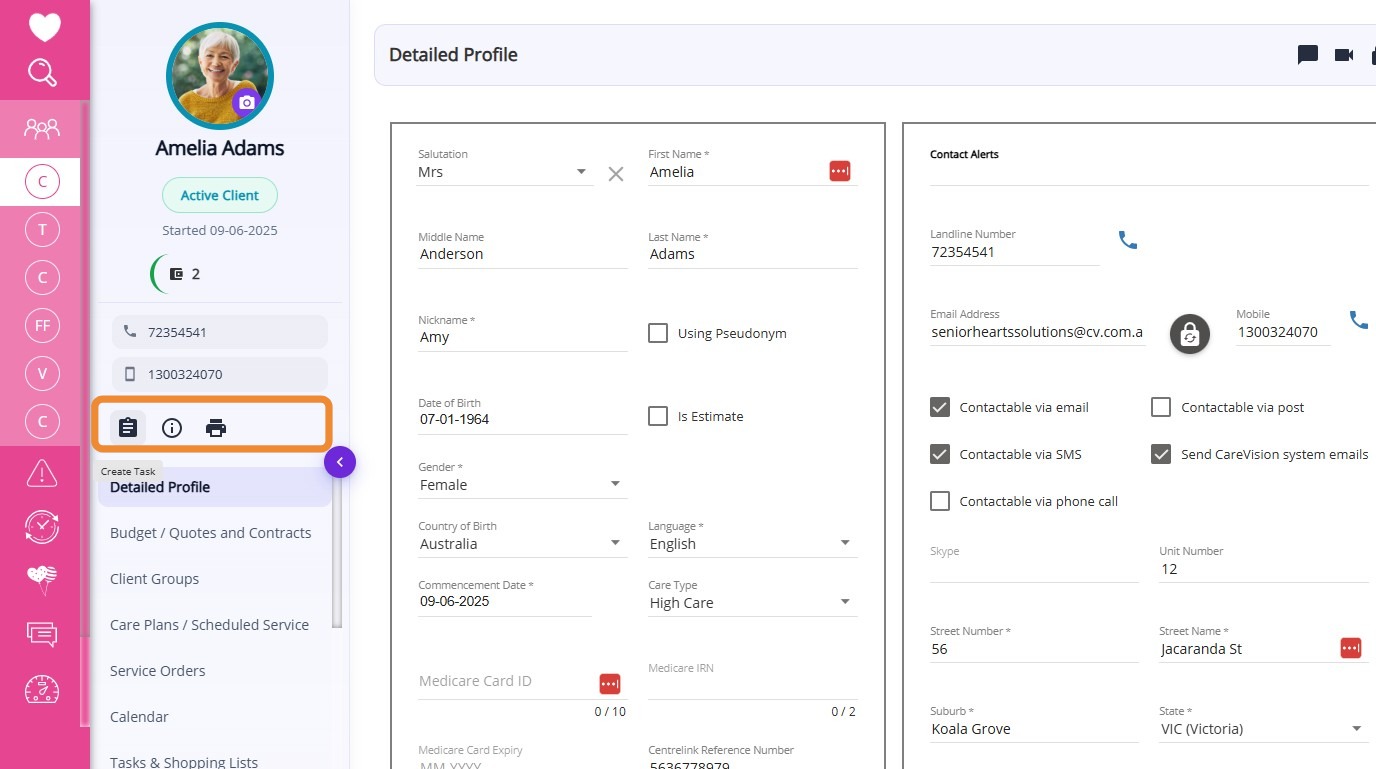Go to Service Orders section
This screenshot has width=1376, height=769.
click(x=157, y=671)
